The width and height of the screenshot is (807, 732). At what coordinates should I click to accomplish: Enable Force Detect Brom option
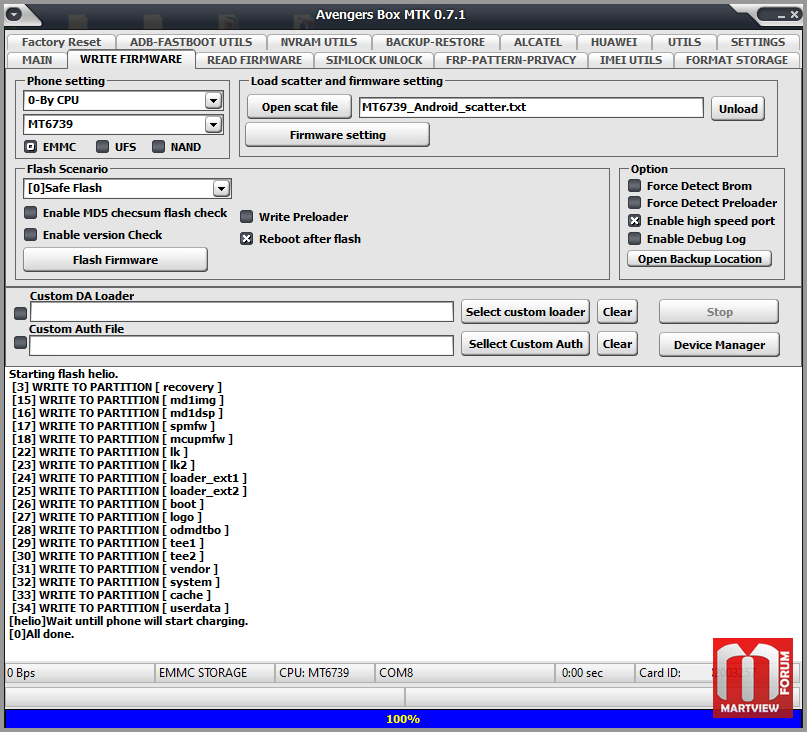pos(635,185)
